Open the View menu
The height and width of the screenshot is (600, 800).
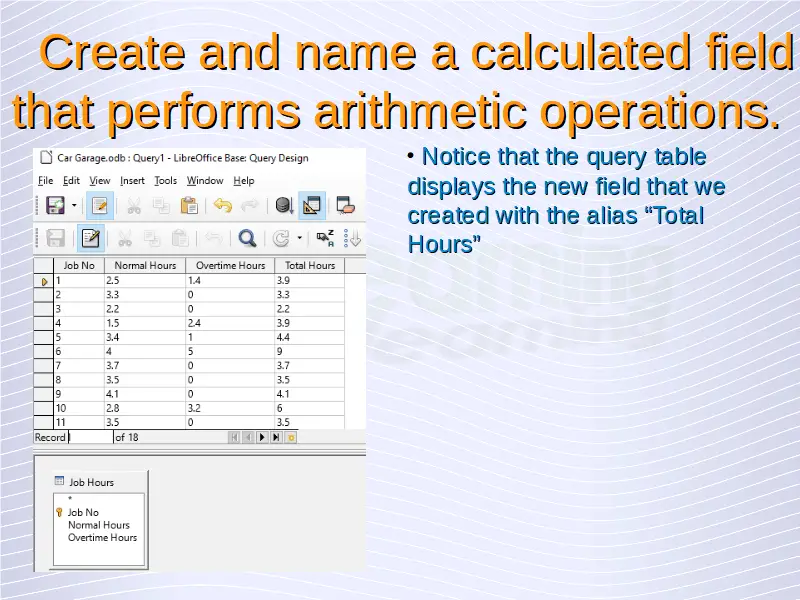[x=100, y=181]
